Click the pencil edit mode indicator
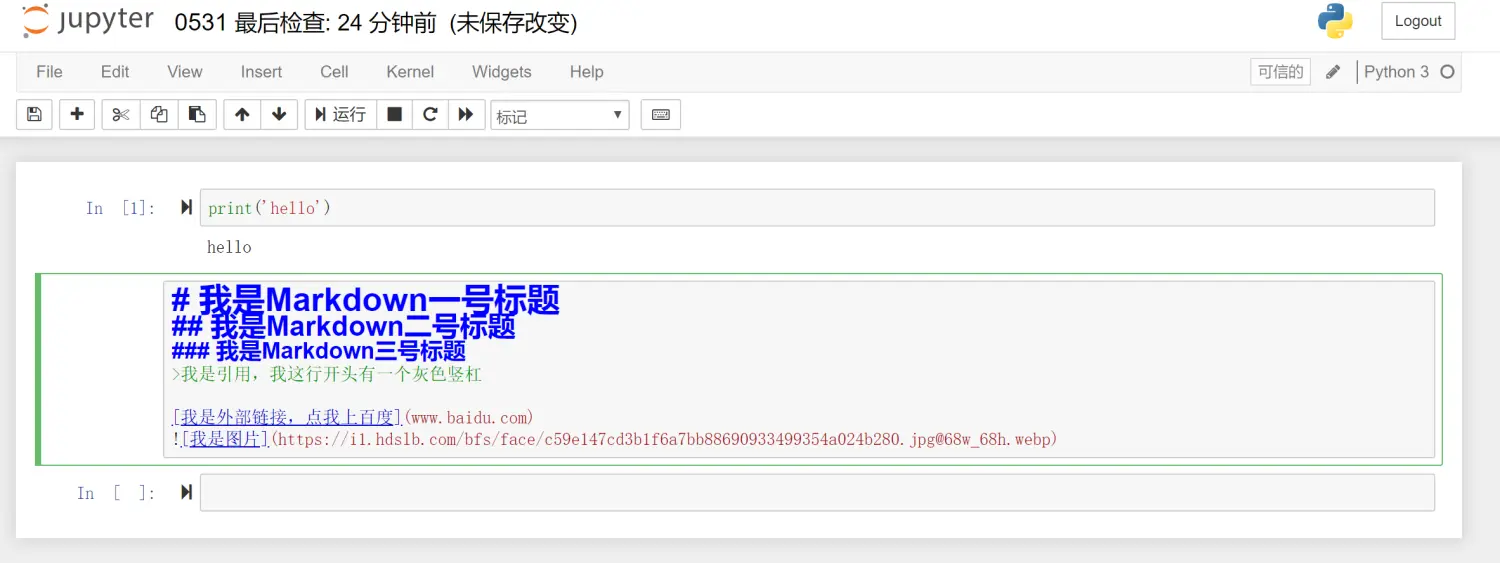 [1332, 72]
